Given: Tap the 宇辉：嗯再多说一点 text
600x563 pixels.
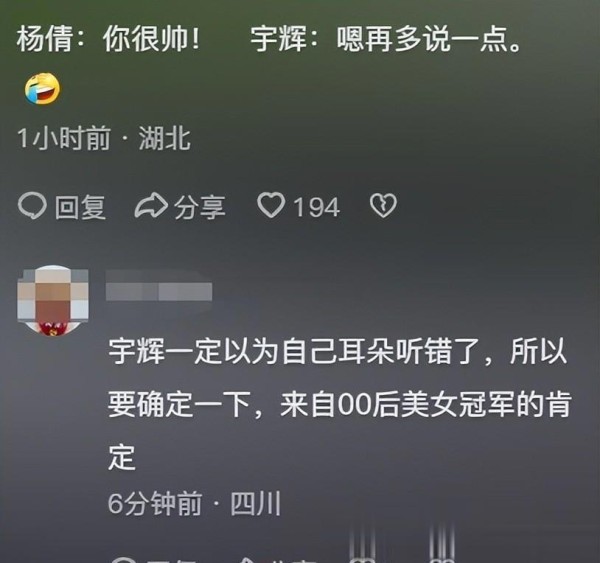Looking at the screenshot, I should 386,39.
